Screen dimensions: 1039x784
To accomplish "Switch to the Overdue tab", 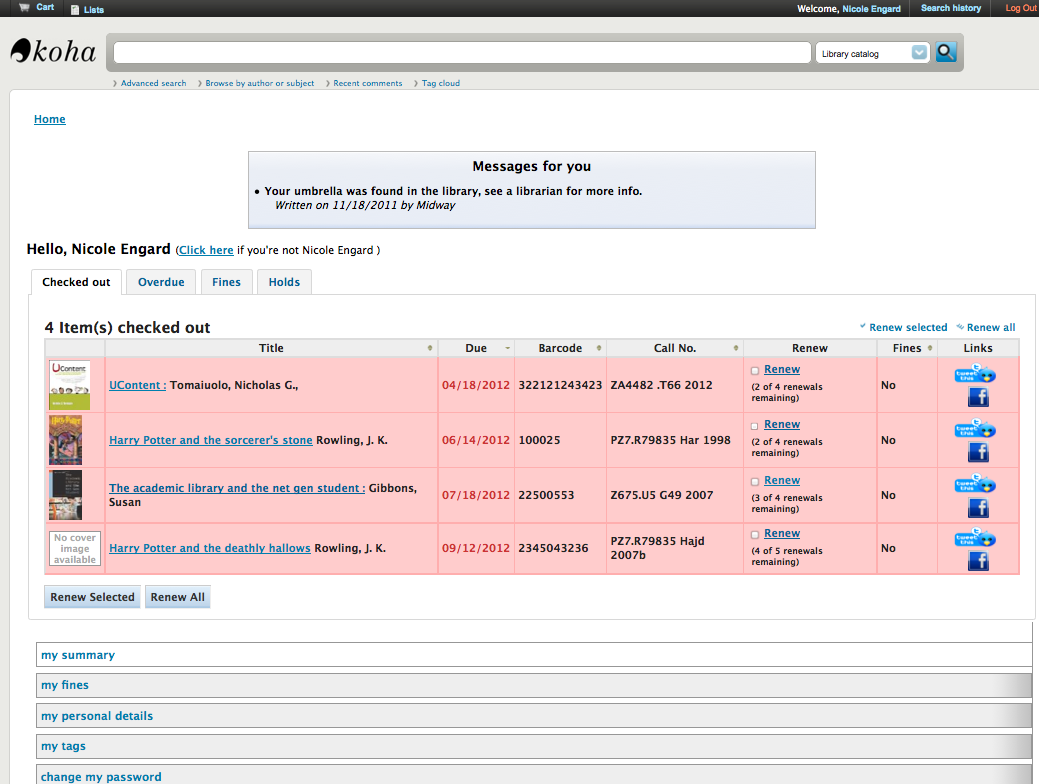I will [x=161, y=282].
